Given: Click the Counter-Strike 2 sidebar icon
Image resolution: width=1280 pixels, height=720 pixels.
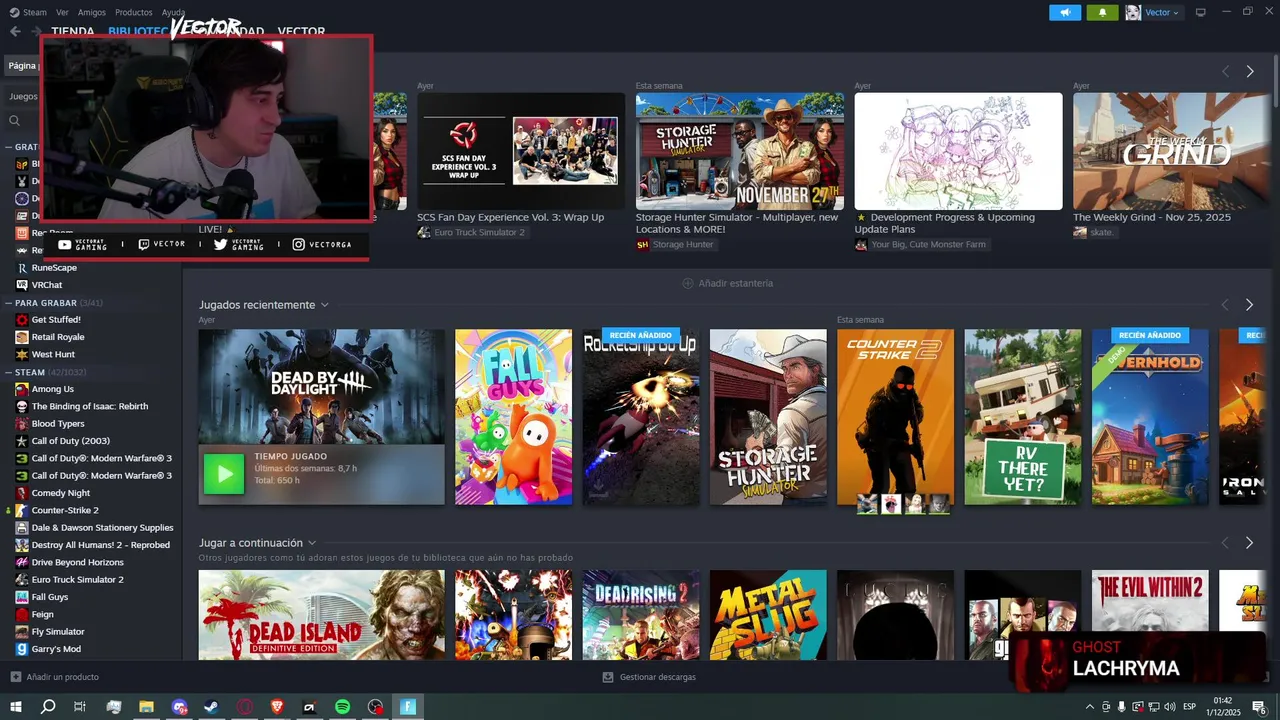Looking at the screenshot, I should click(22, 510).
